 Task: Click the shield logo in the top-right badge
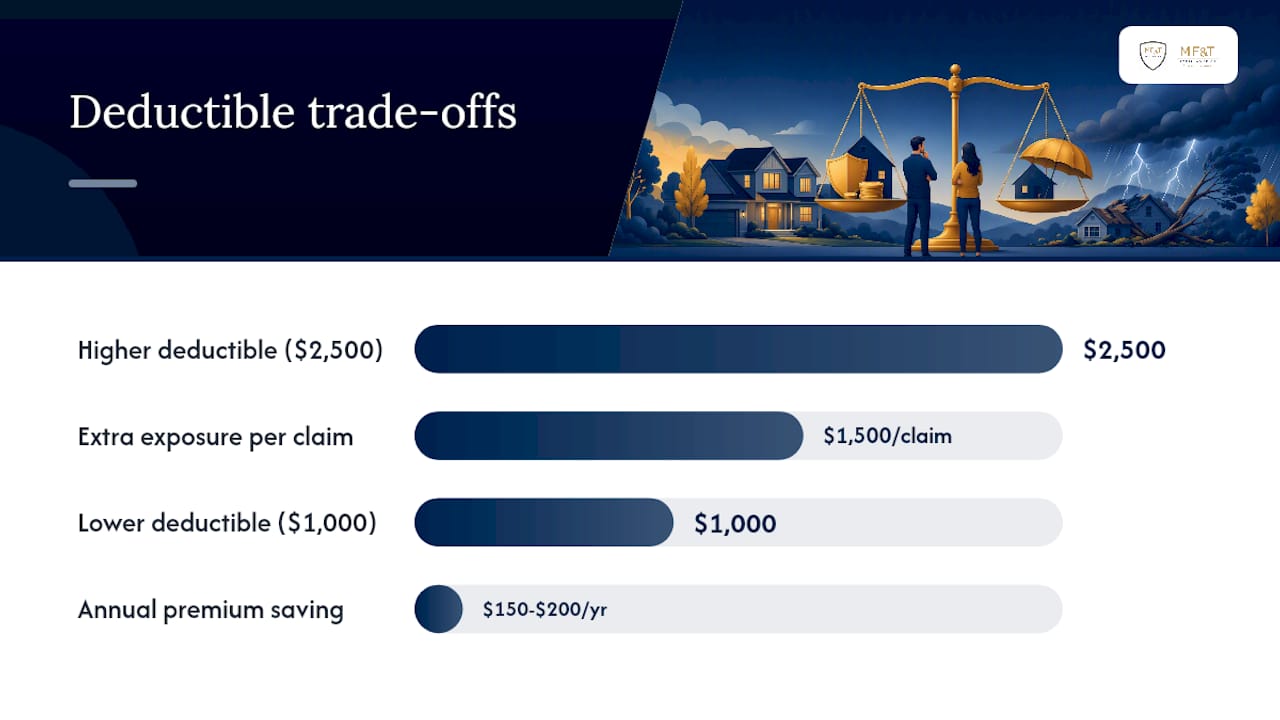1153,54
